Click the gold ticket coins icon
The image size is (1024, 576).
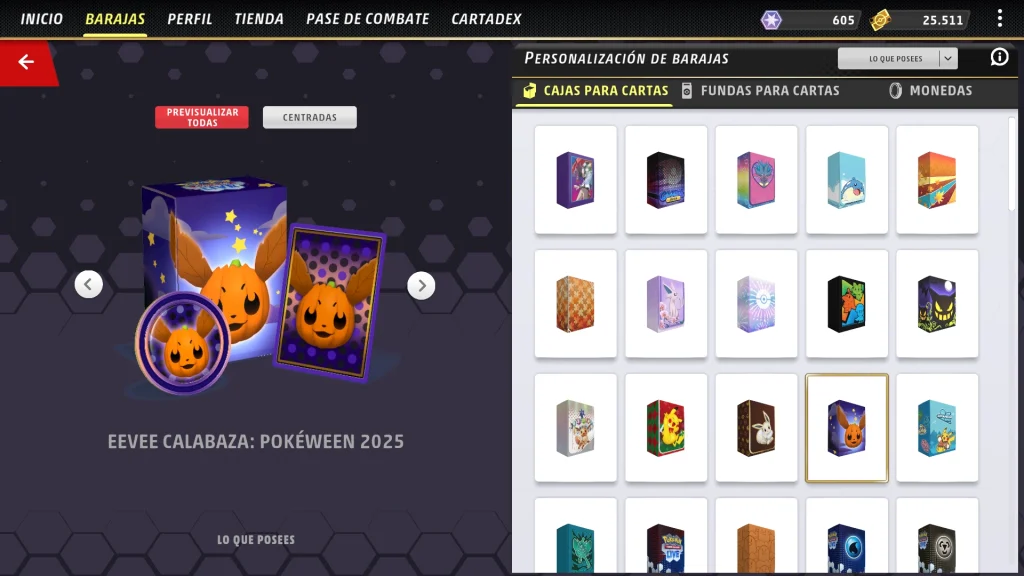[x=880, y=20]
